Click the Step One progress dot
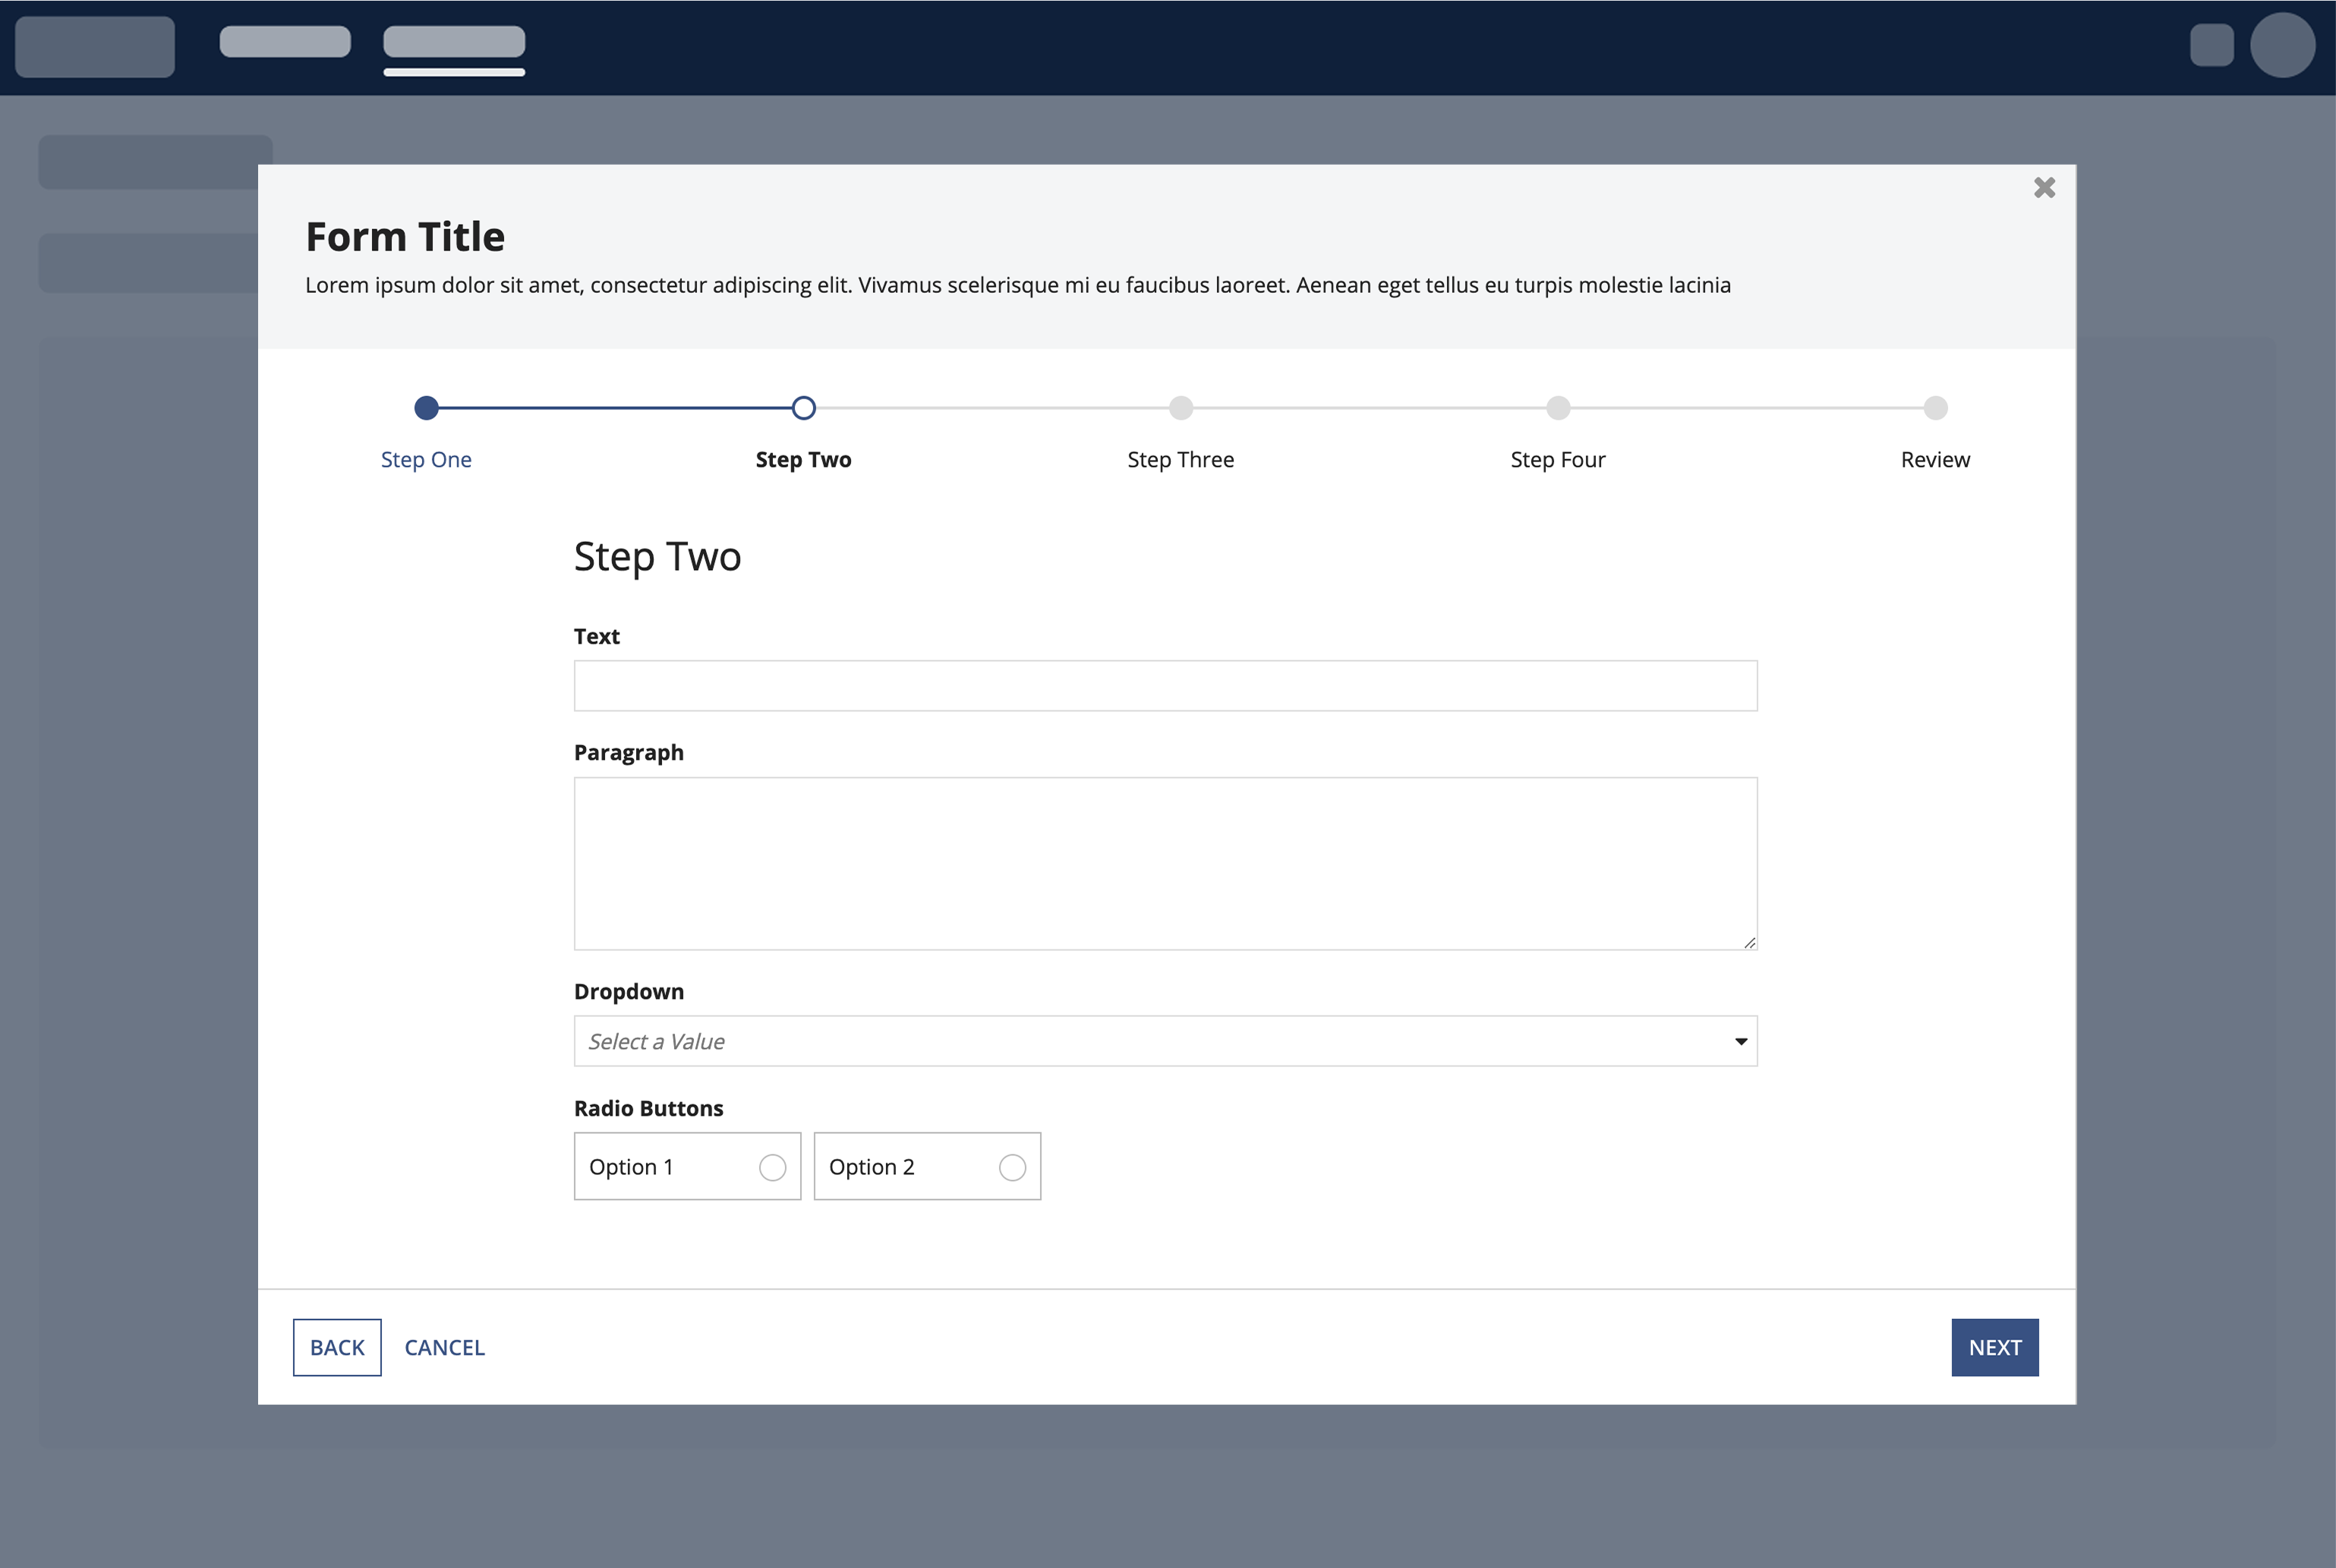Viewport: 2336px width, 1568px height. coord(426,408)
